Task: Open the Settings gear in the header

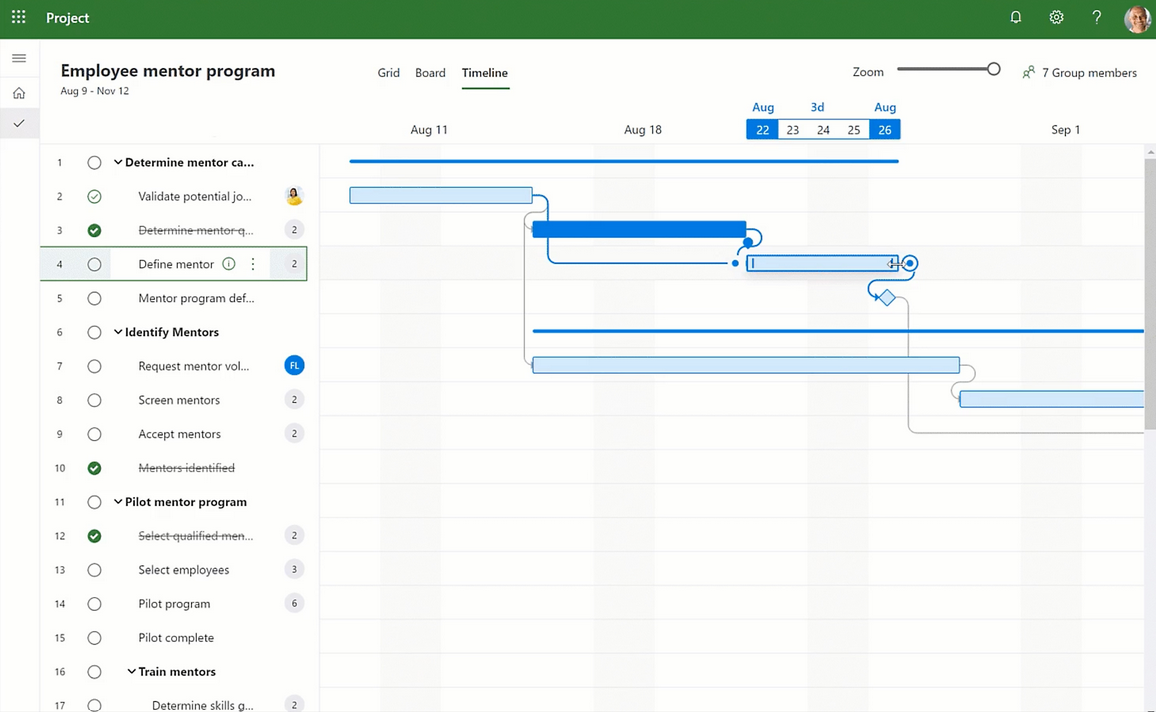Action: pos(1056,17)
